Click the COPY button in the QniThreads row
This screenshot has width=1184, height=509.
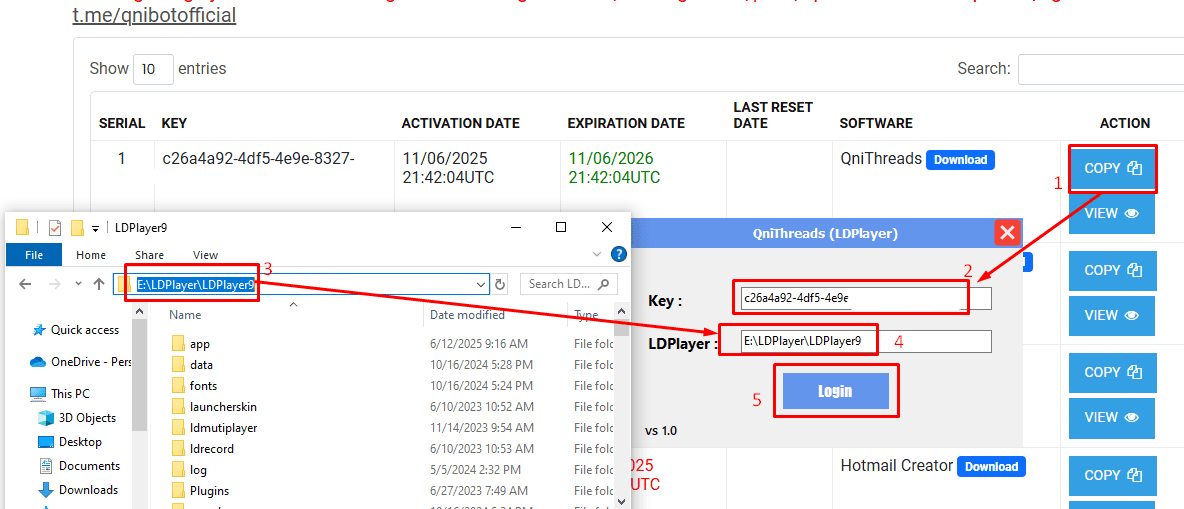[x=1112, y=168]
